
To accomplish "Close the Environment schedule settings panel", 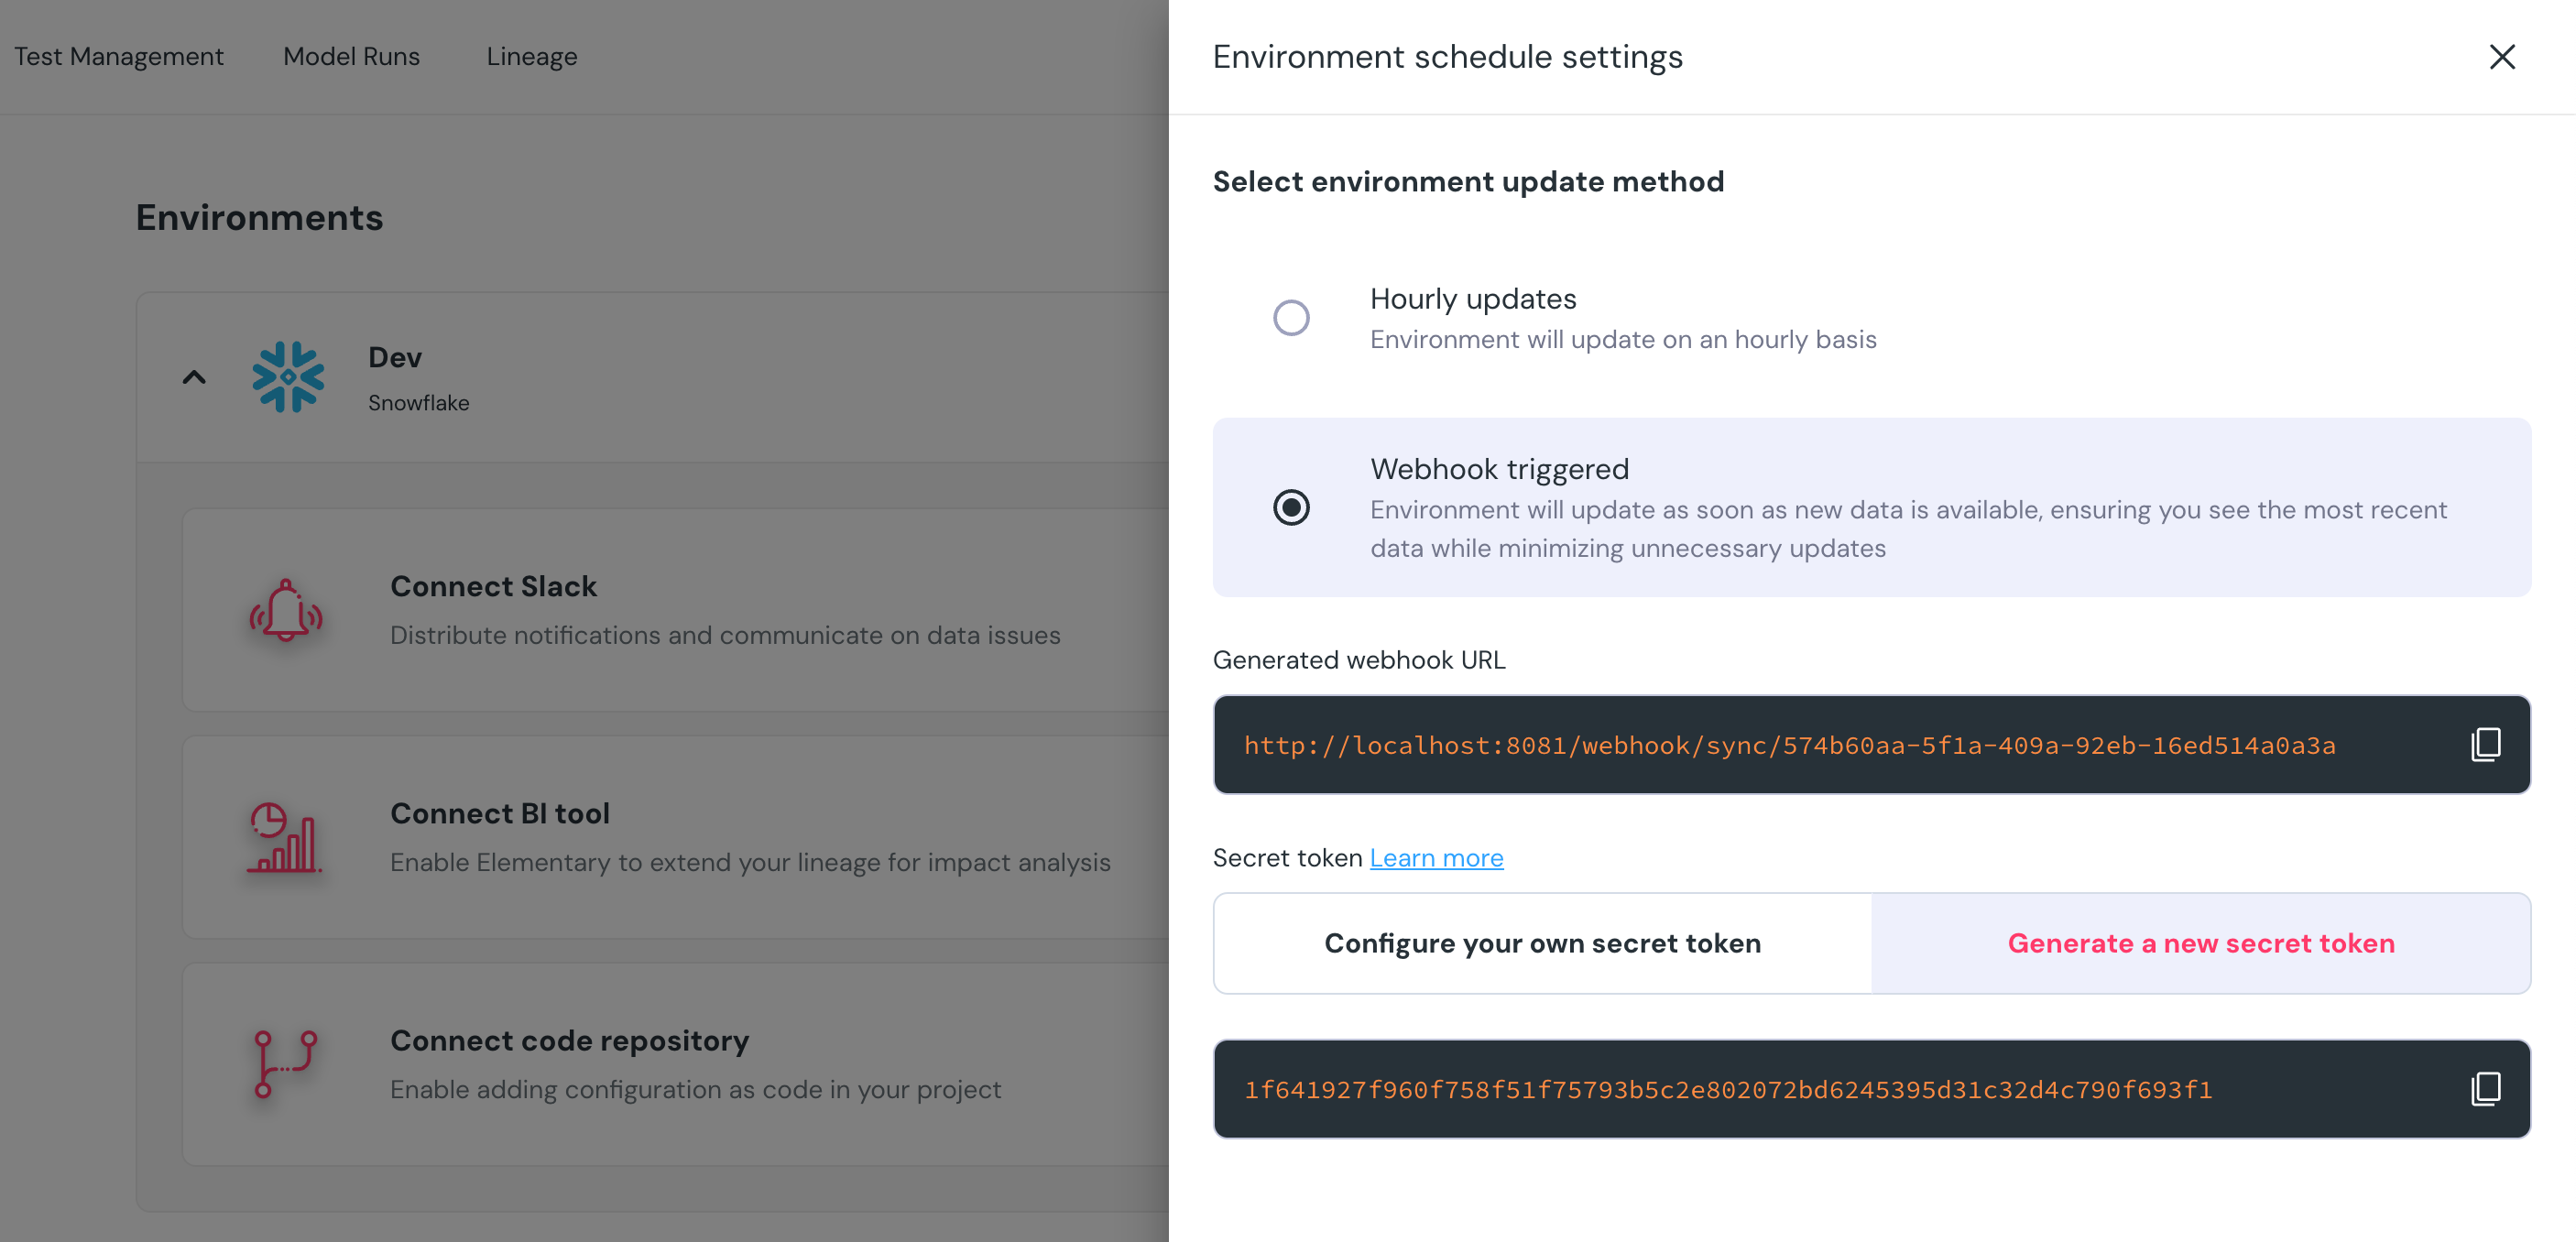I will pos(2501,57).
